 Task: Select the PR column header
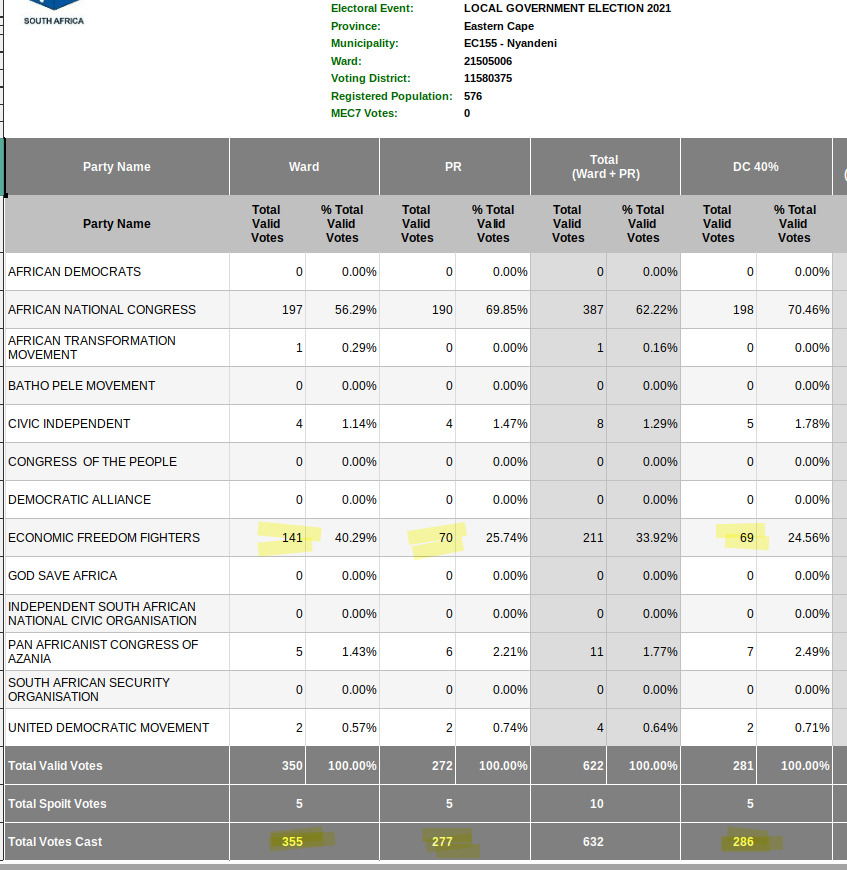coord(454,166)
